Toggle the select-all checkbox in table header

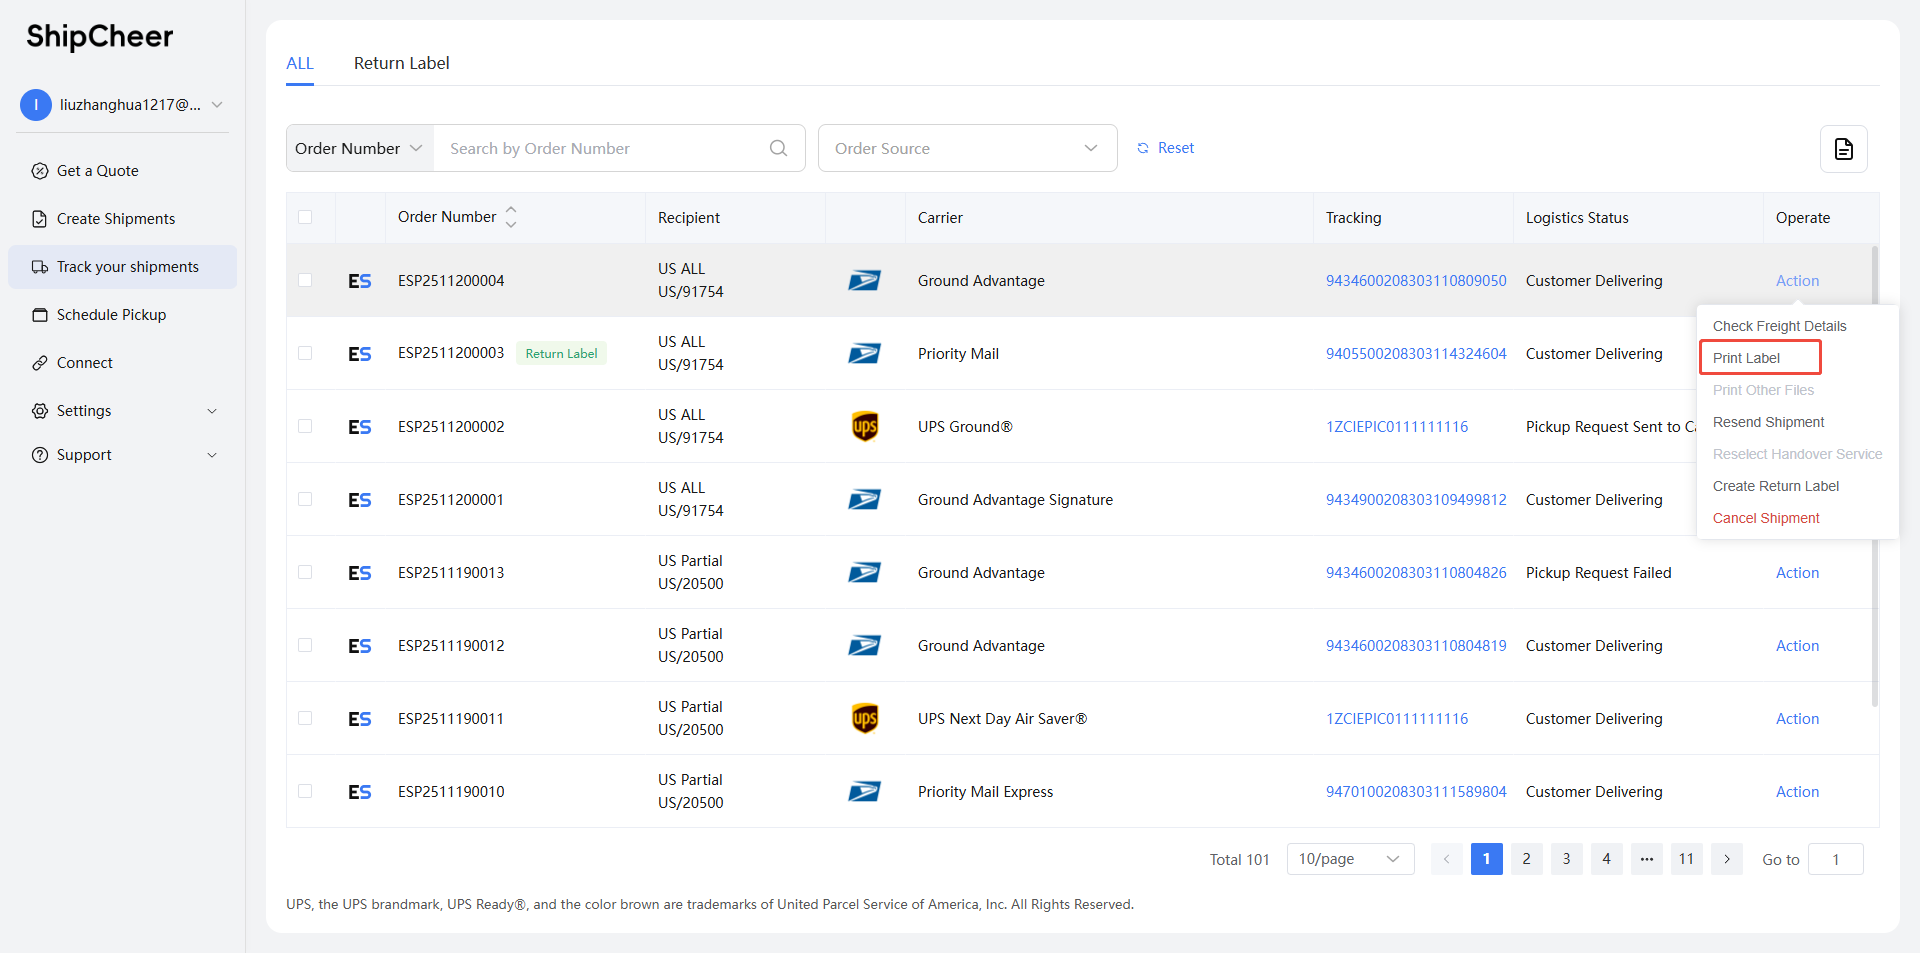pos(305,217)
